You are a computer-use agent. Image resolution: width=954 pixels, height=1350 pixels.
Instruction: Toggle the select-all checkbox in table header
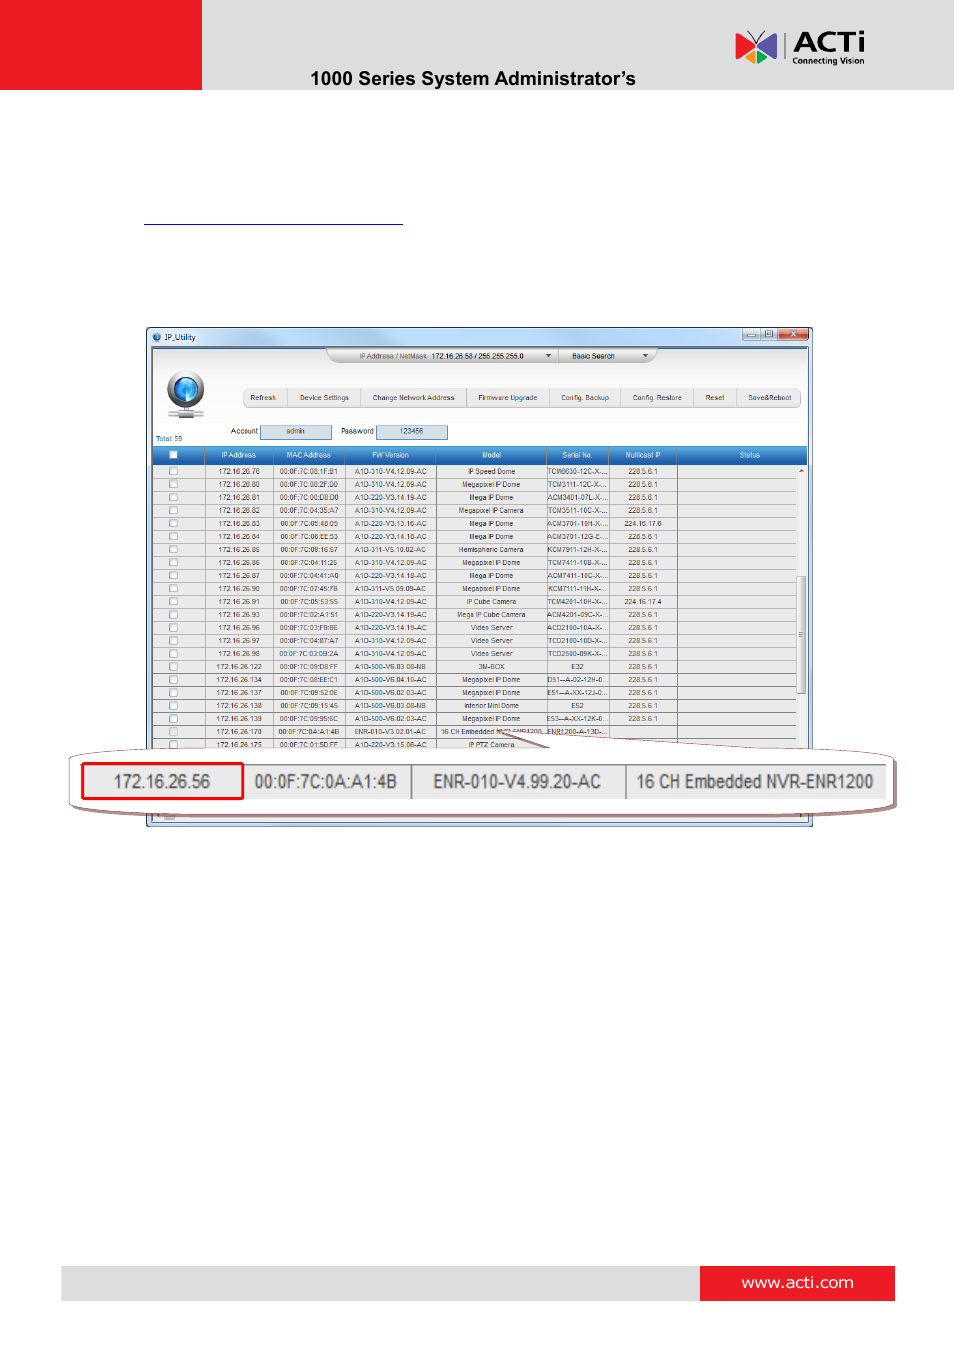click(173, 455)
